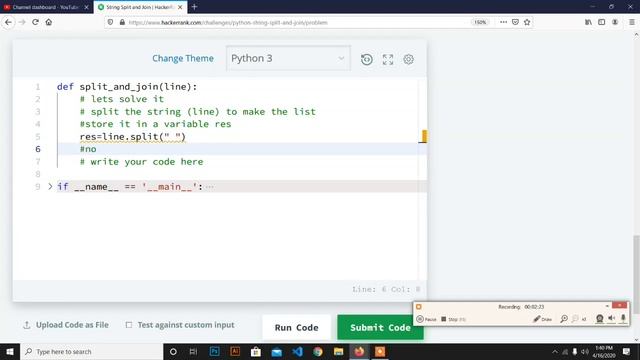View site security lock info
This screenshot has height=360, width=640.
tap(122, 22)
